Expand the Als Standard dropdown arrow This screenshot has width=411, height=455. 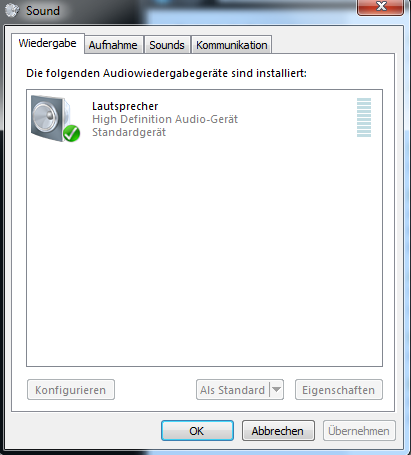(x=277, y=389)
